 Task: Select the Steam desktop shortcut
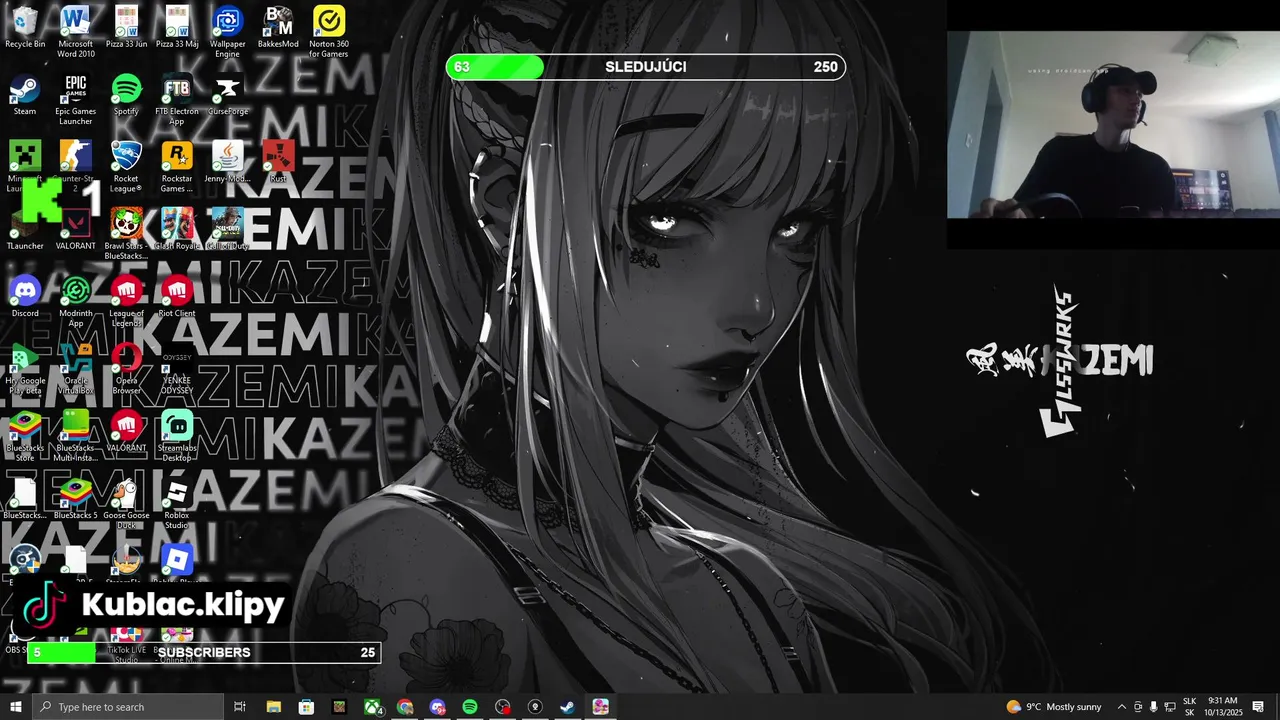pyautogui.click(x=25, y=95)
